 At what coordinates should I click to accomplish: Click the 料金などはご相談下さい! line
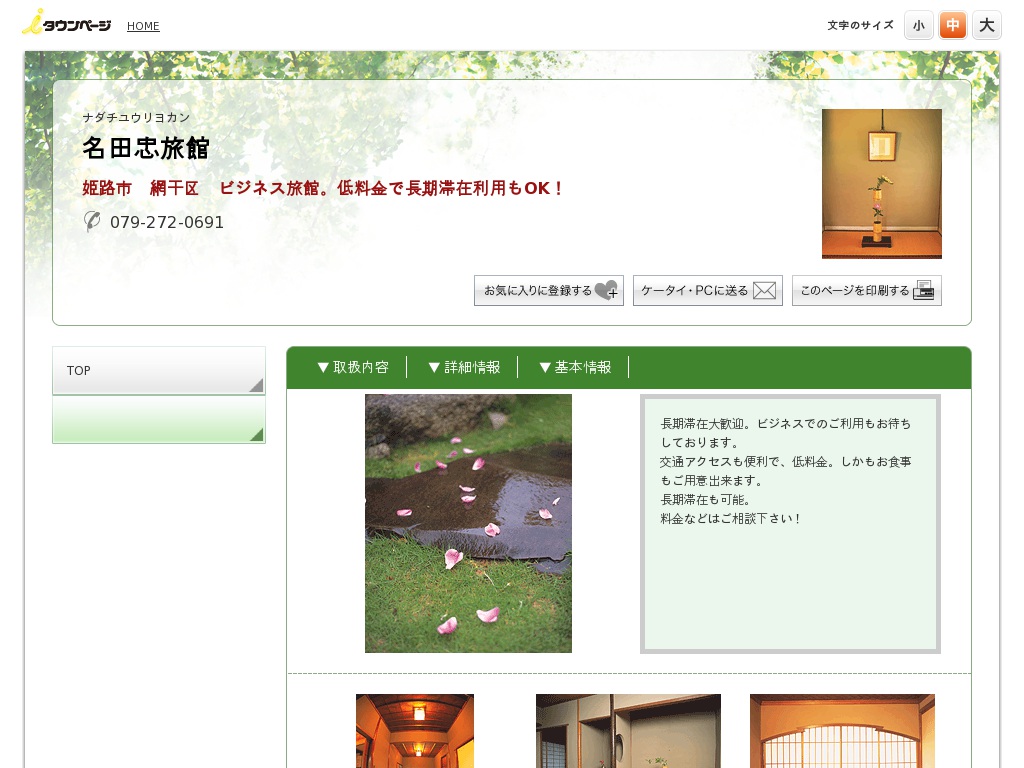(730, 519)
